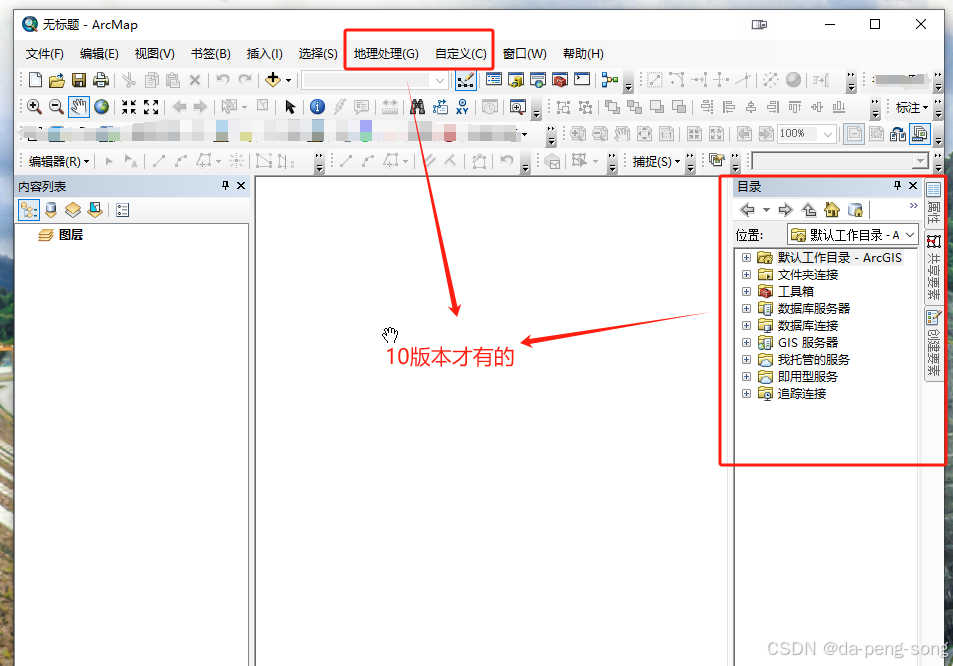Go to default geodatabase in Catalog toolbar
Screen dimensions: 953x666
click(x=855, y=210)
